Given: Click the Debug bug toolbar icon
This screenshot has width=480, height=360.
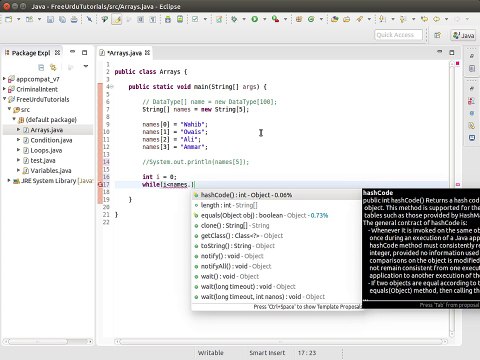Looking at the screenshot, I should [234, 19].
